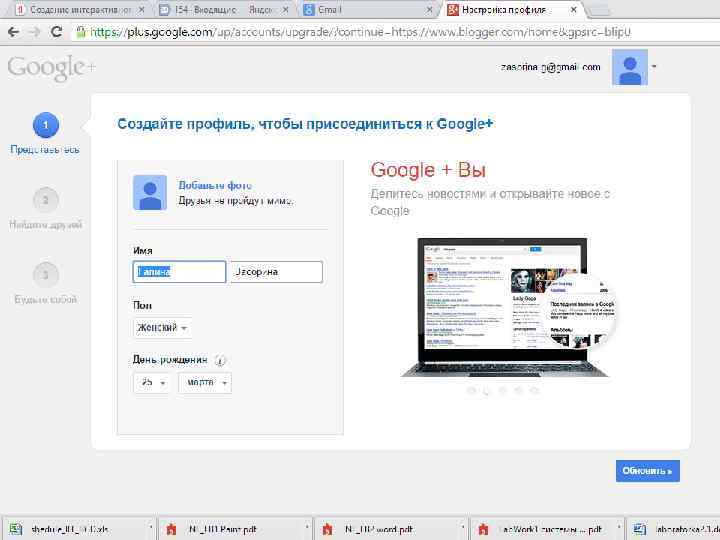Close the "Настройка профиля" tab

point(574,10)
